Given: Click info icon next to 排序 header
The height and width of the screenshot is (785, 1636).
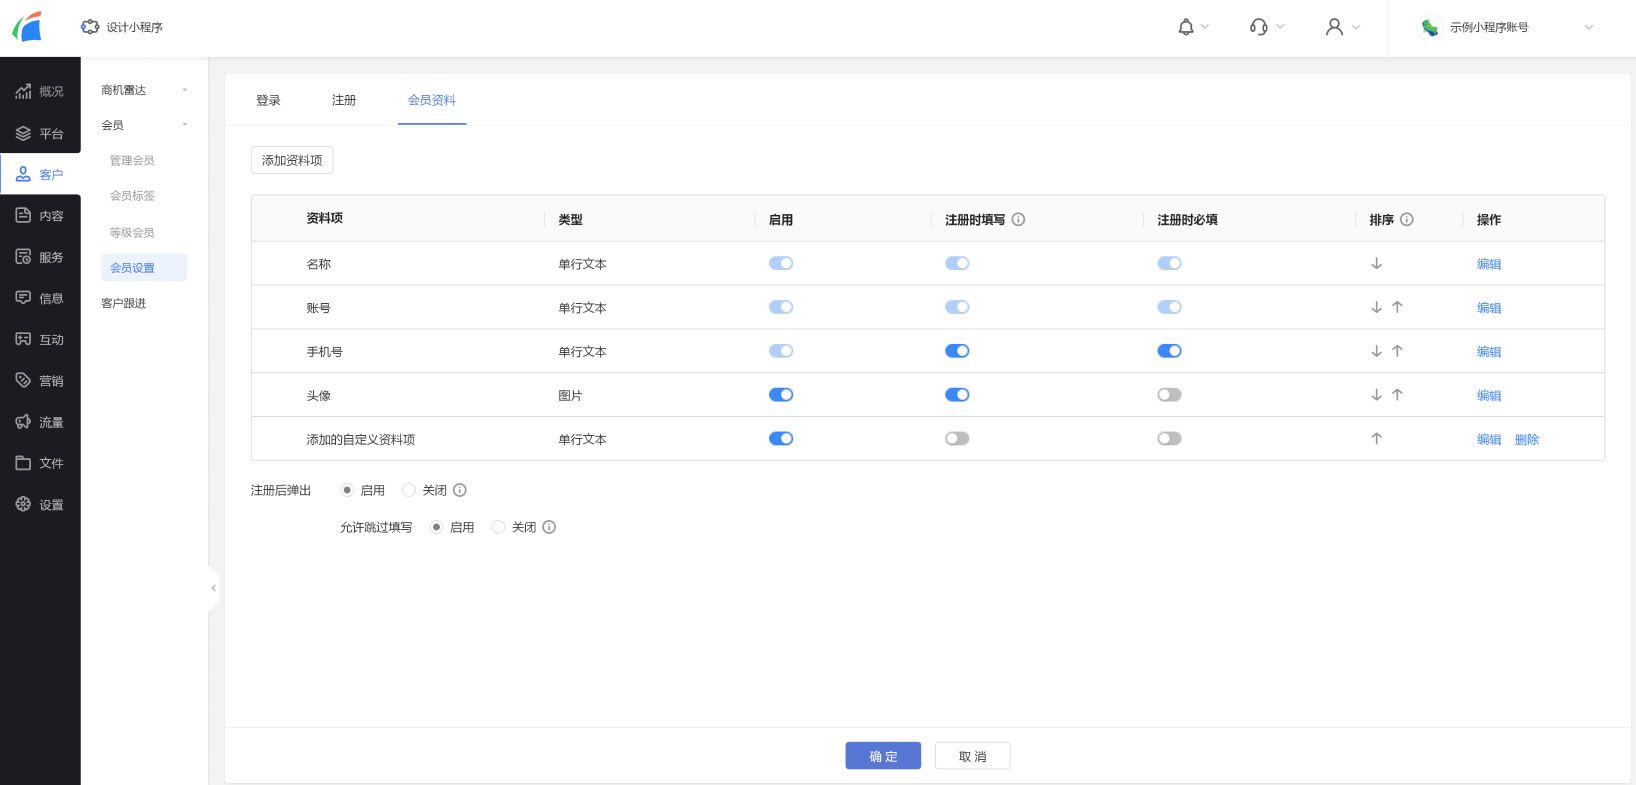Looking at the screenshot, I should (x=1406, y=219).
